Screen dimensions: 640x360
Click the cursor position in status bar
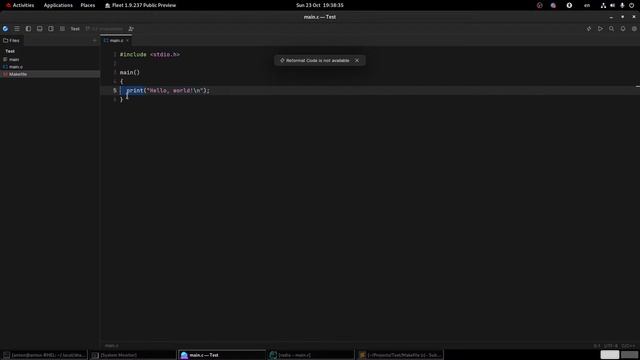[x=597, y=346]
